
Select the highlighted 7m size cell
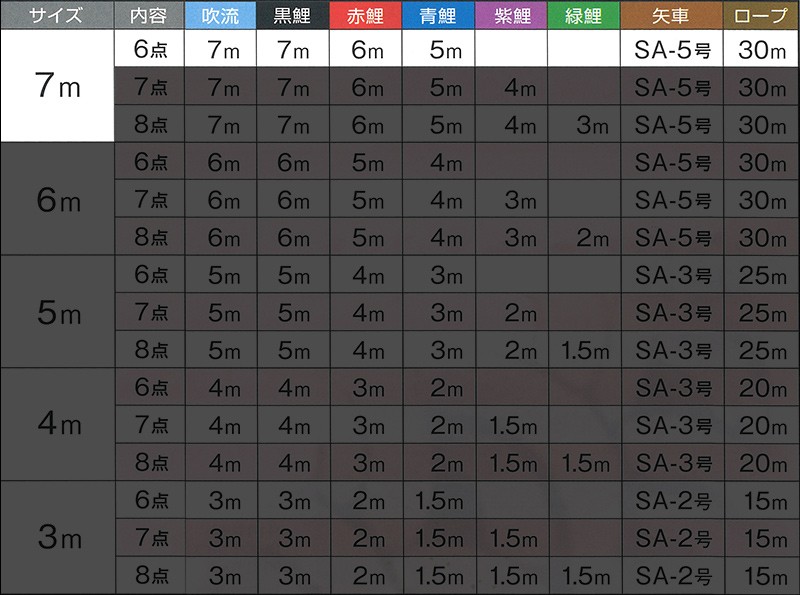56,86
